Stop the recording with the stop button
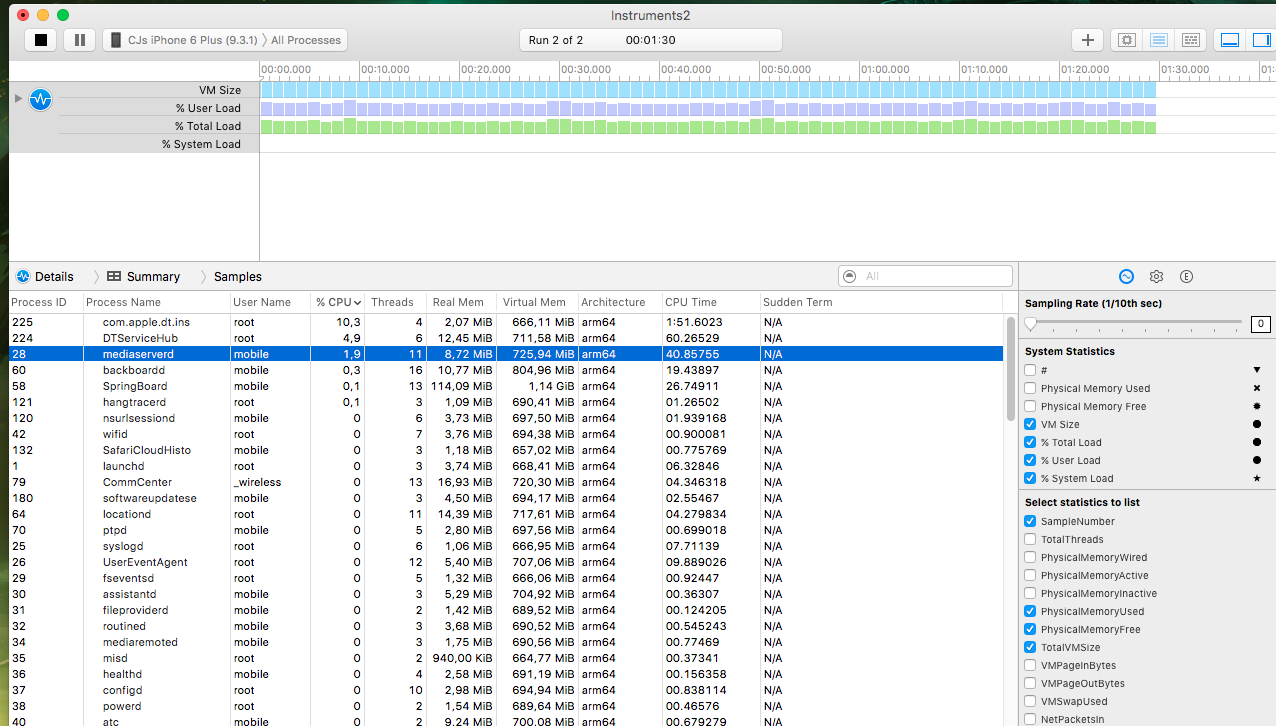This screenshot has width=1276, height=726. pyautogui.click(x=41, y=40)
